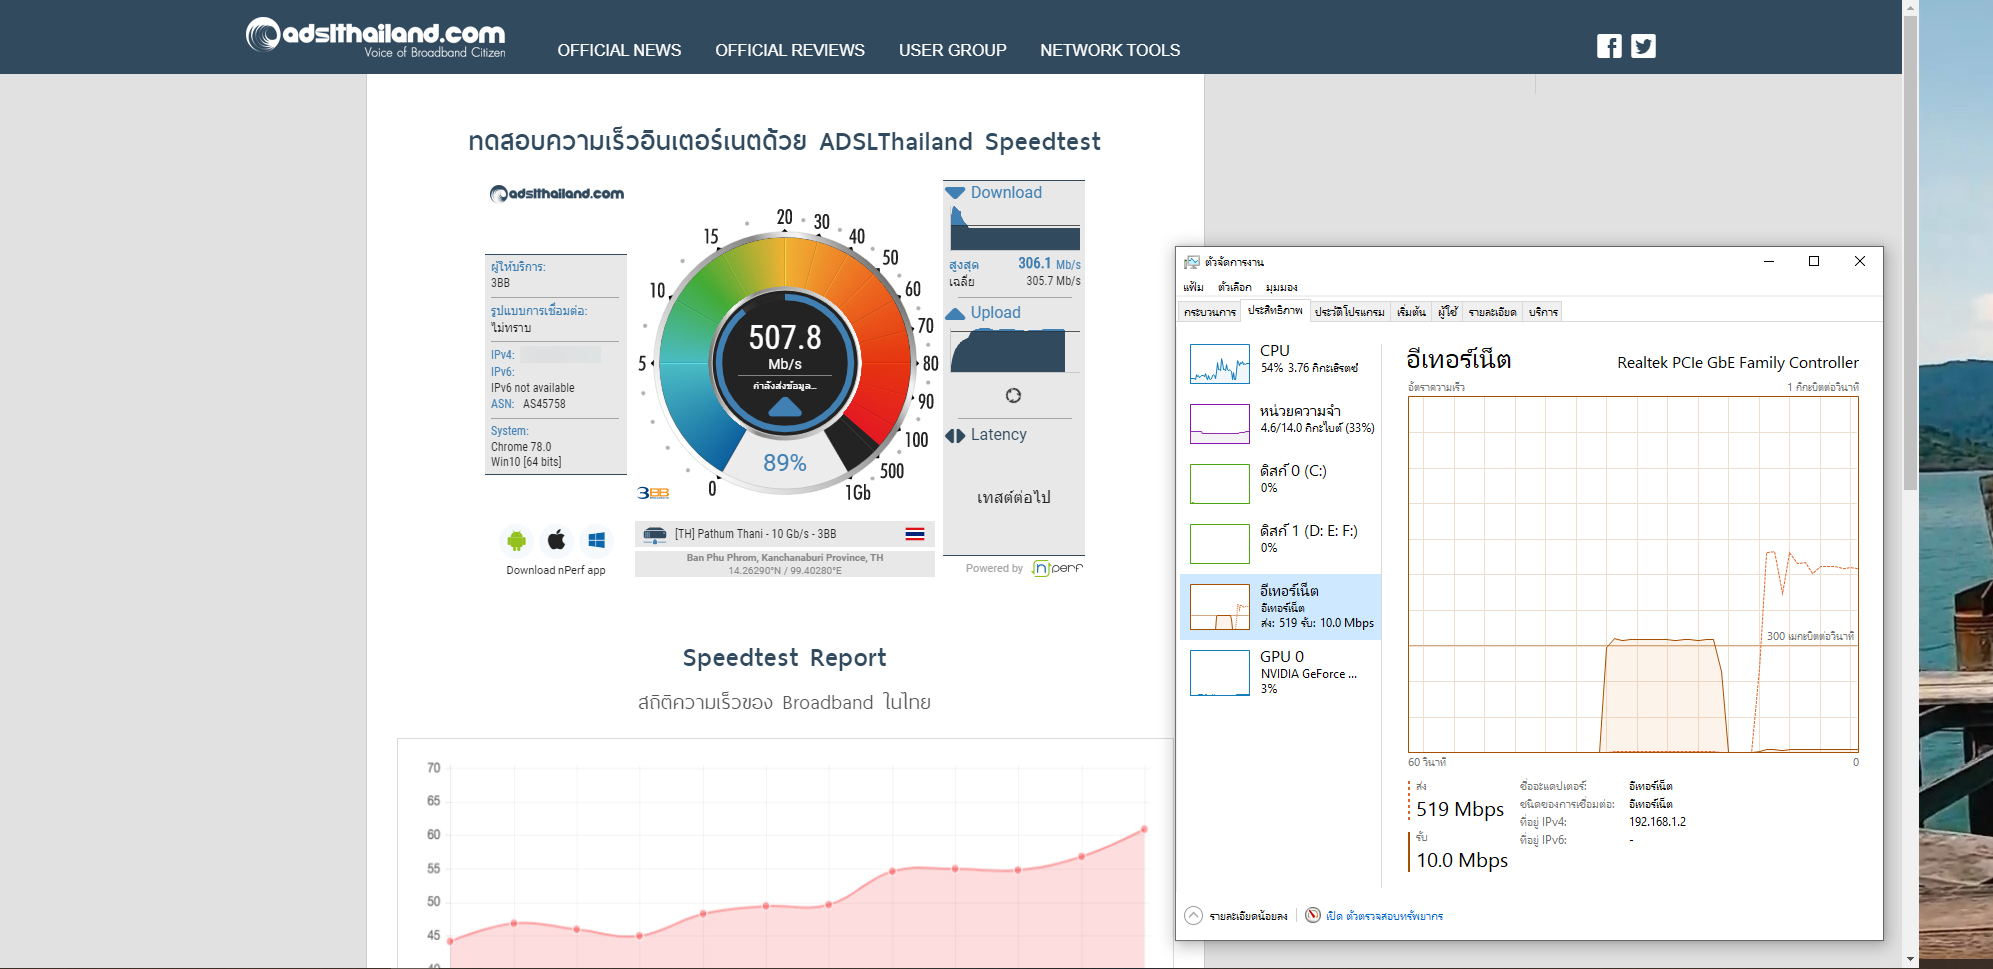The height and width of the screenshot is (969, 1993).
Task: Click the Resource Monitor icon at bottom
Action: click(1313, 915)
